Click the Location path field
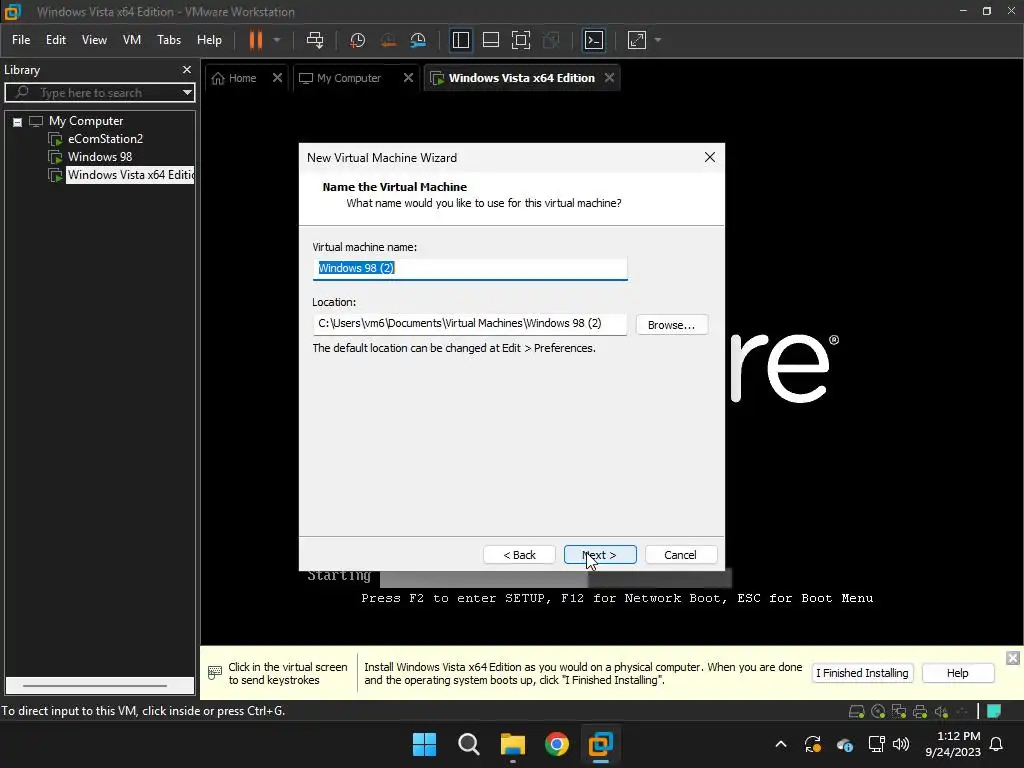Image resolution: width=1024 pixels, height=768 pixels. pos(470,324)
